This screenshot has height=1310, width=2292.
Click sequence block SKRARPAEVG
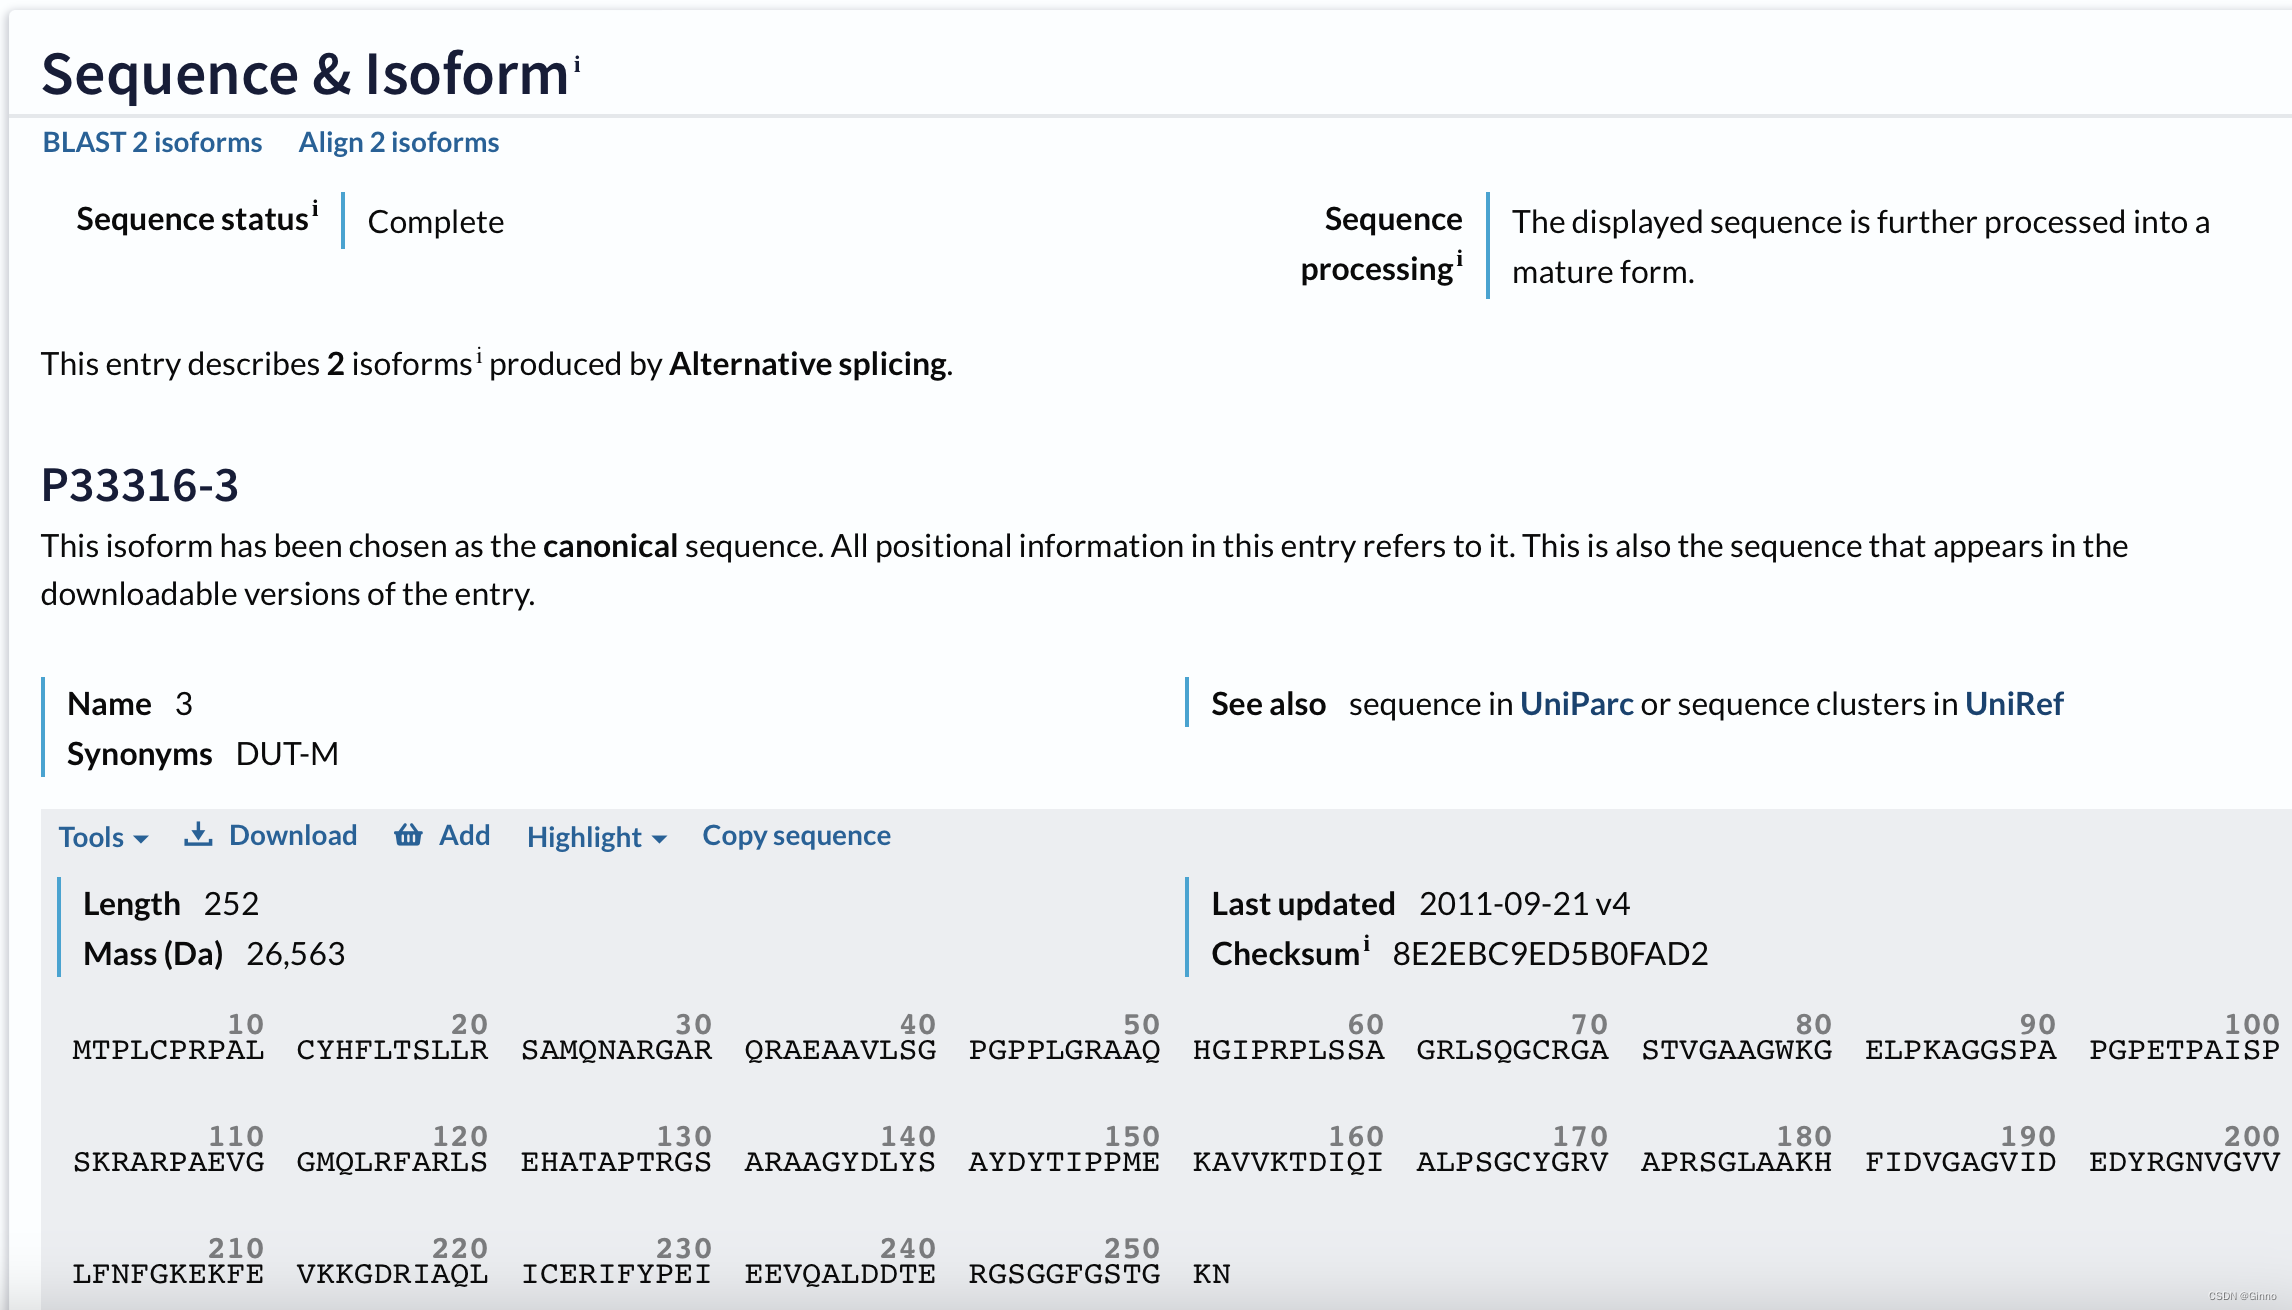point(168,1162)
